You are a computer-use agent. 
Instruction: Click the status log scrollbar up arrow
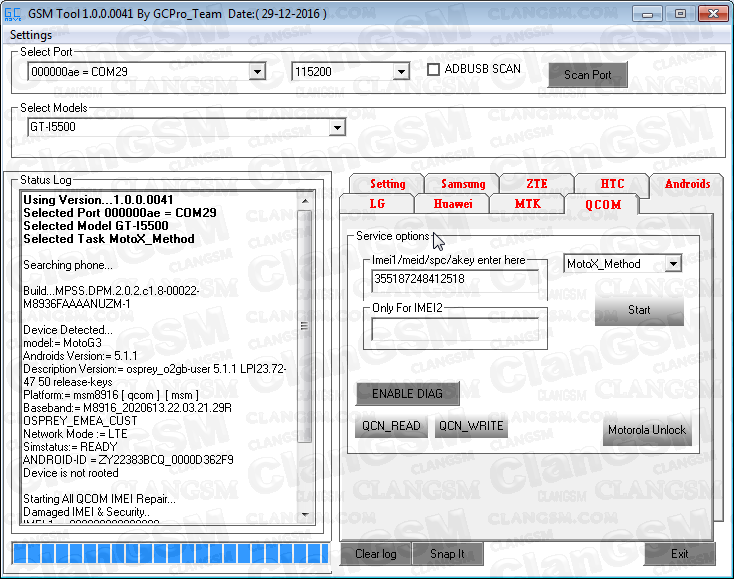coord(305,200)
